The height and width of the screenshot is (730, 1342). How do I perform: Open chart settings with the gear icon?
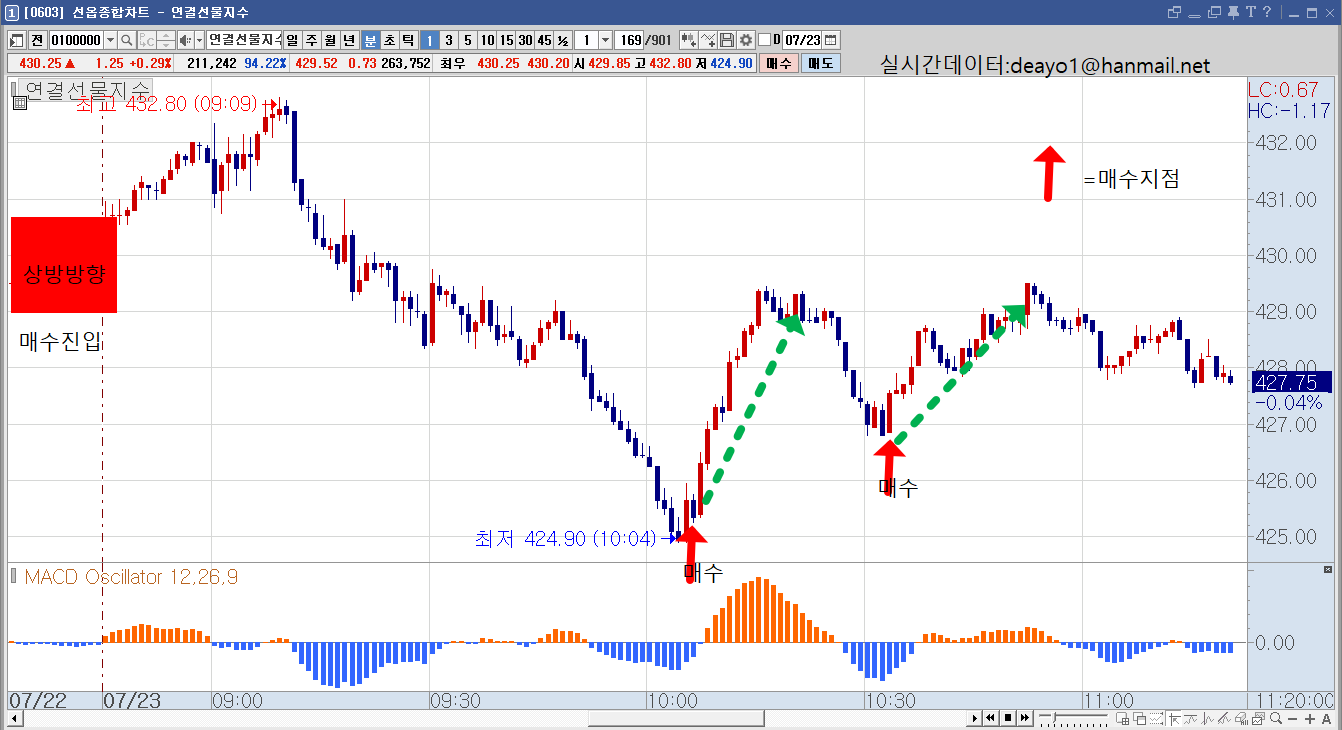pos(745,40)
